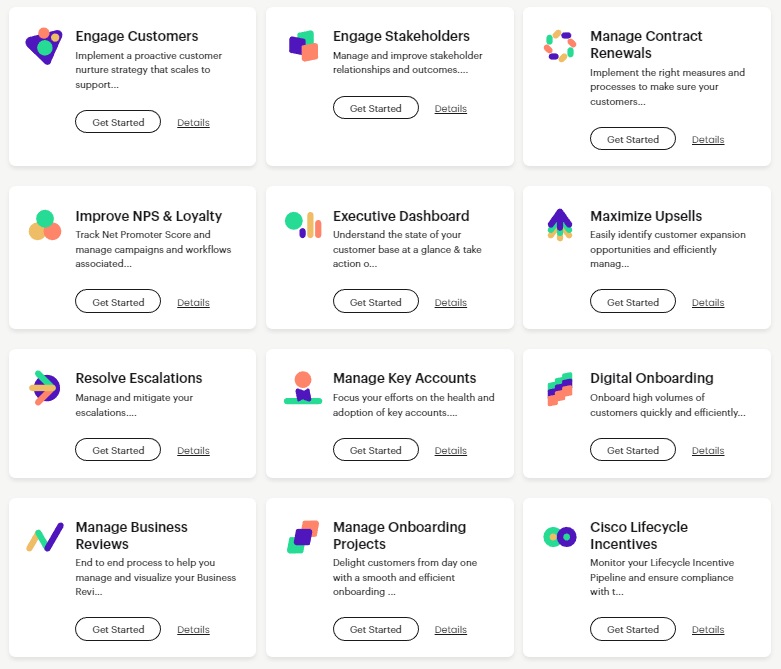The image size is (781, 669).
Task: Click the Manage Key Accounts icon
Action: [302, 387]
